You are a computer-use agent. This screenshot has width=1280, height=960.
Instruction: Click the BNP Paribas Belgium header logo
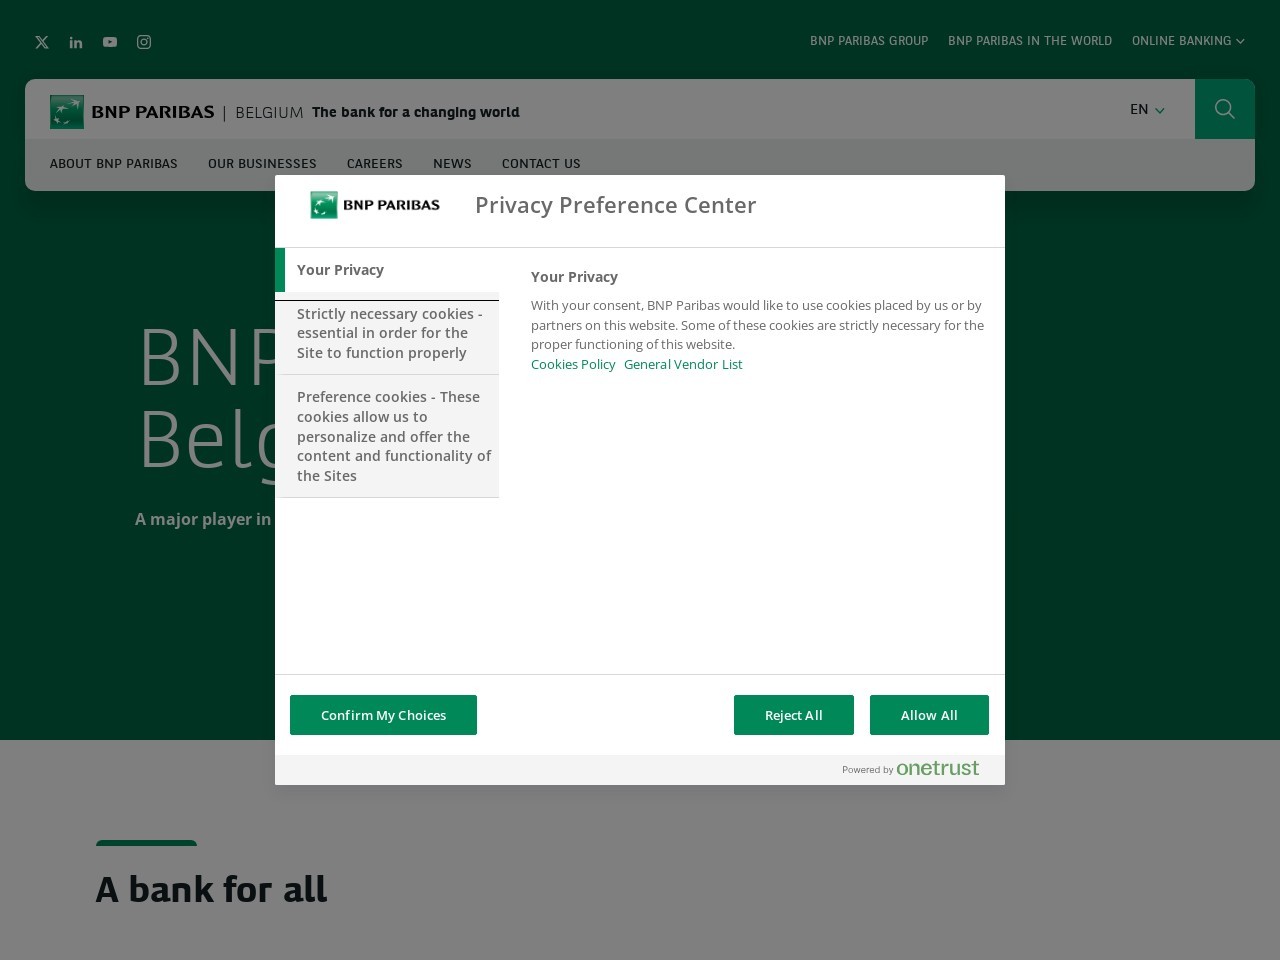tap(177, 112)
